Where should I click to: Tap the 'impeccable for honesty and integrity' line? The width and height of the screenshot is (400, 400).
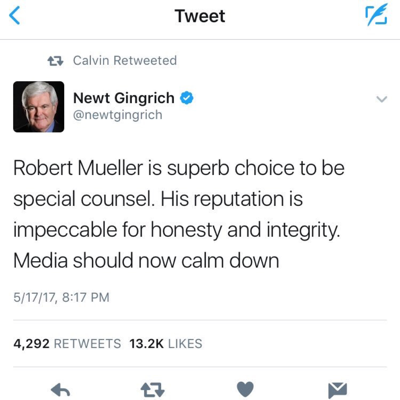point(177,231)
